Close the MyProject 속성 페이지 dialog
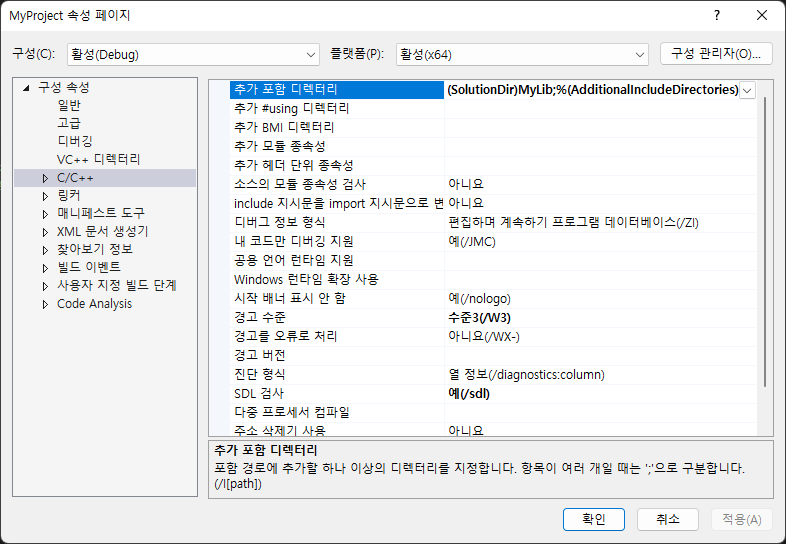 tap(762, 16)
